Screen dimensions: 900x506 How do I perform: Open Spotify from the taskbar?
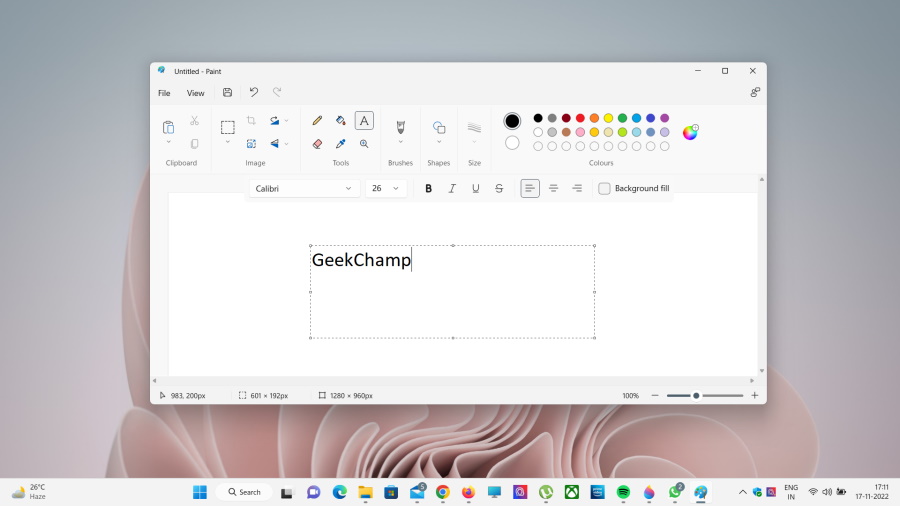click(623, 492)
